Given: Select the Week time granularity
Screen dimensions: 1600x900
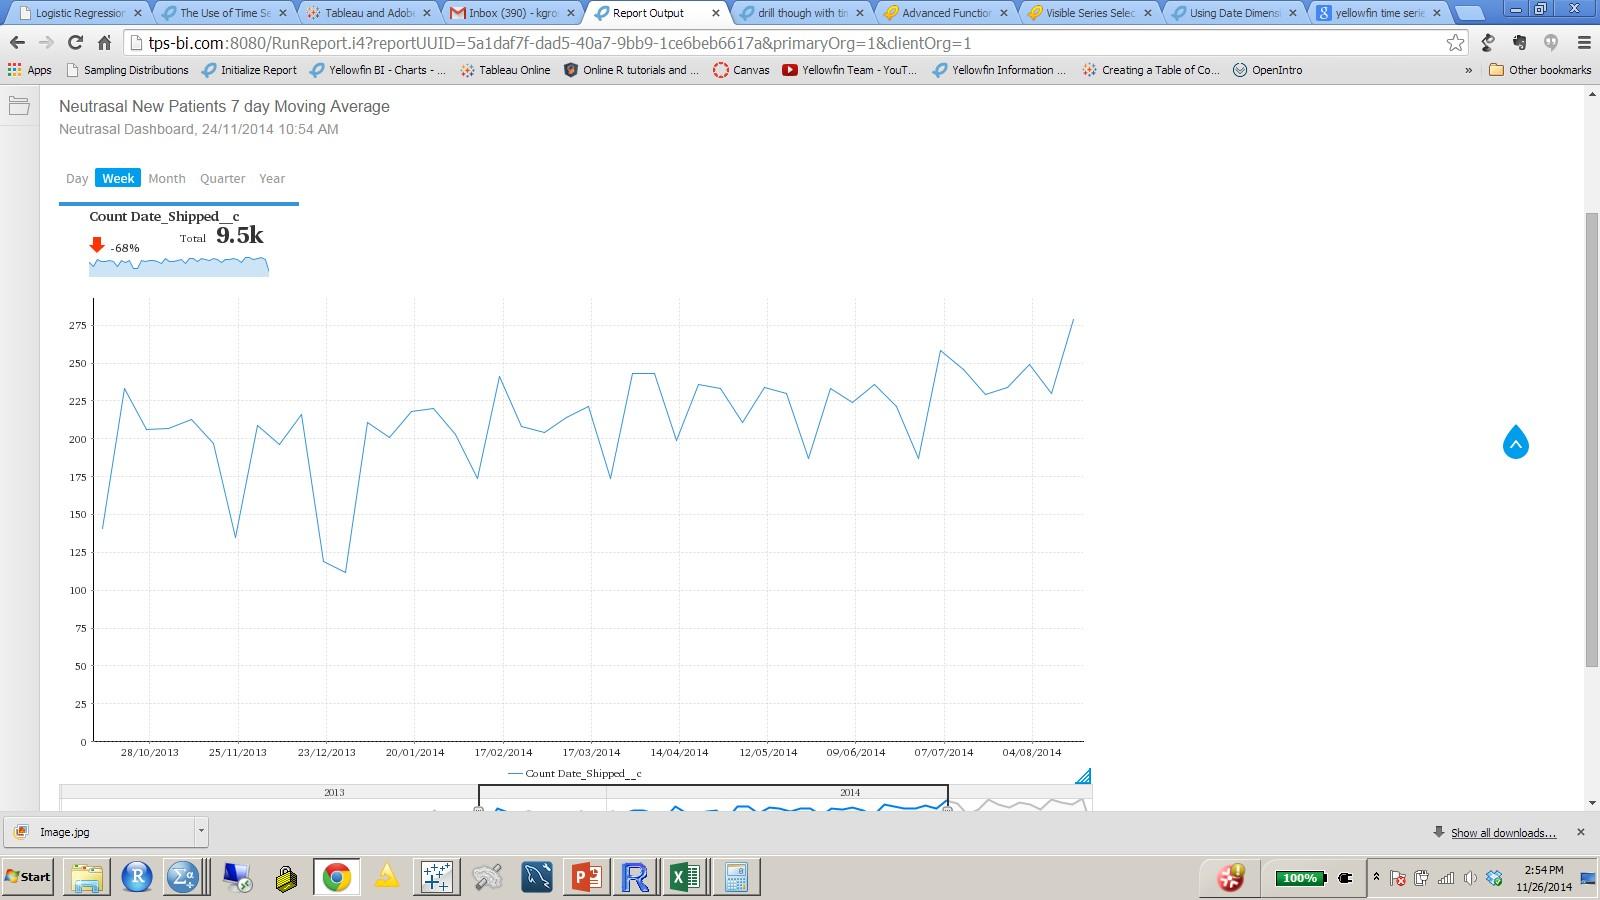Looking at the screenshot, I should click(x=118, y=178).
